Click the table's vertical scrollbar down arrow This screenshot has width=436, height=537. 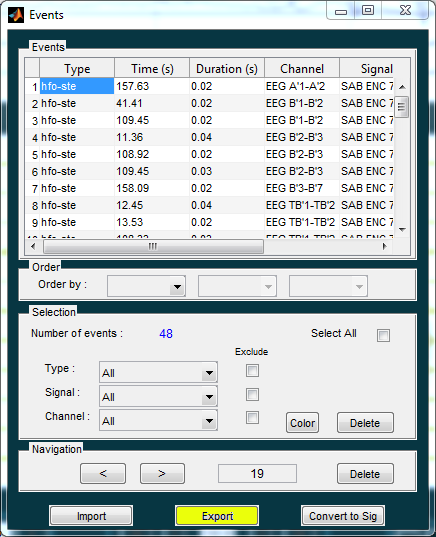pyautogui.click(x=402, y=229)
